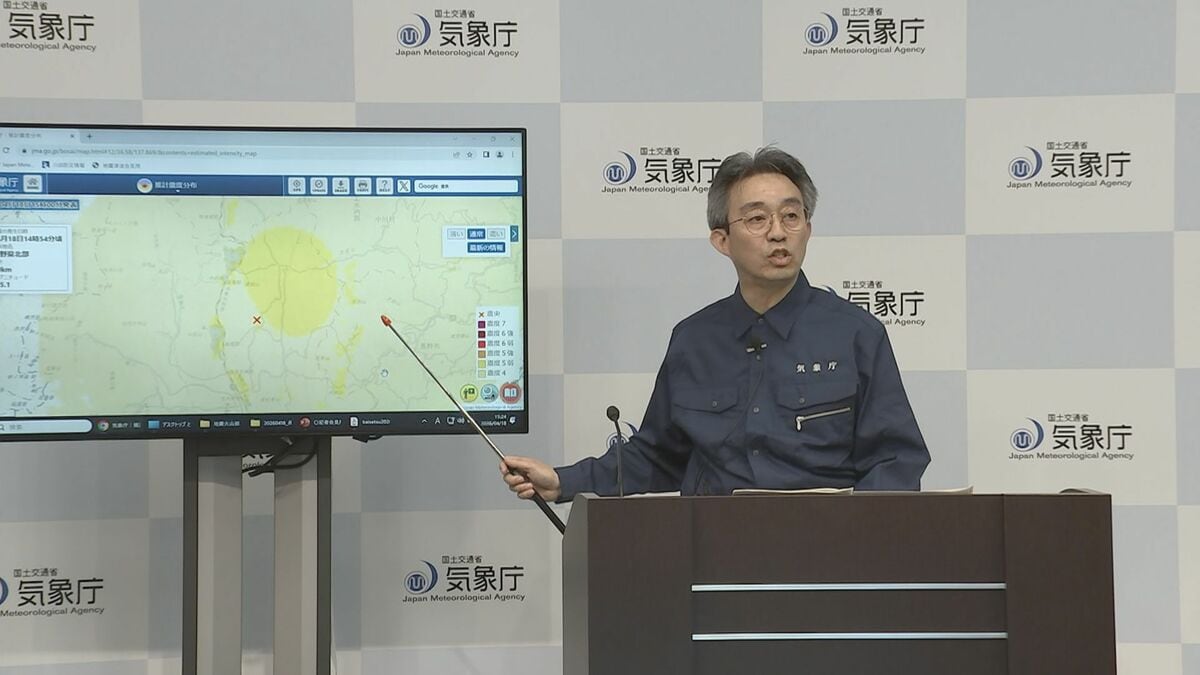The image size is (1200, 675).
Task: Enable the 濃い shading option
Action: tap(499, 232)
